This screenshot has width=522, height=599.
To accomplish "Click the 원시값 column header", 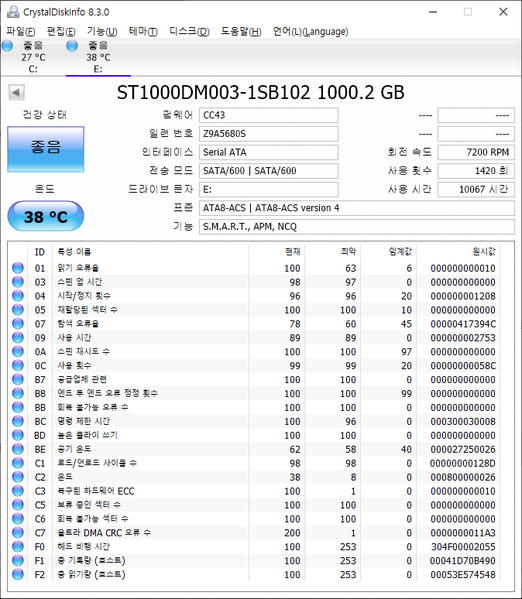I will coord(458,252).
